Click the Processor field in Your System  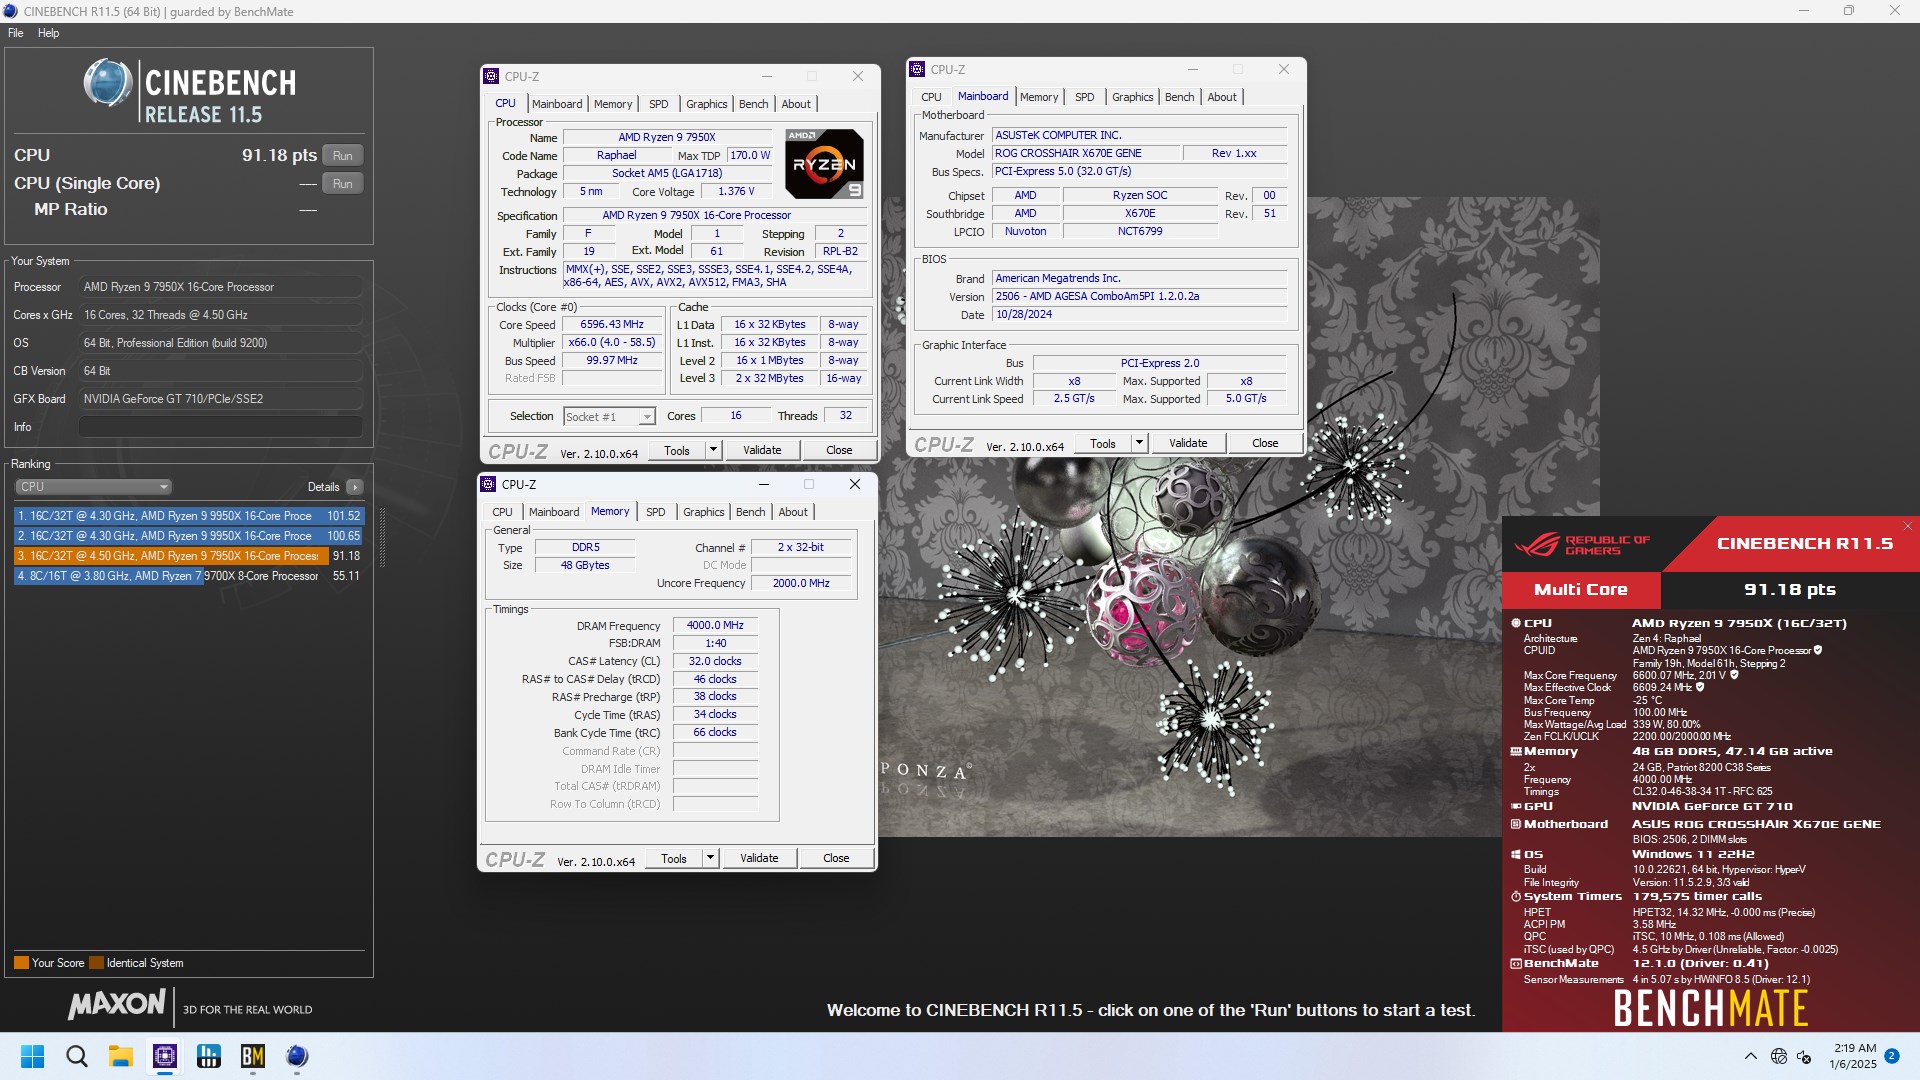click(x=220, y=287)
